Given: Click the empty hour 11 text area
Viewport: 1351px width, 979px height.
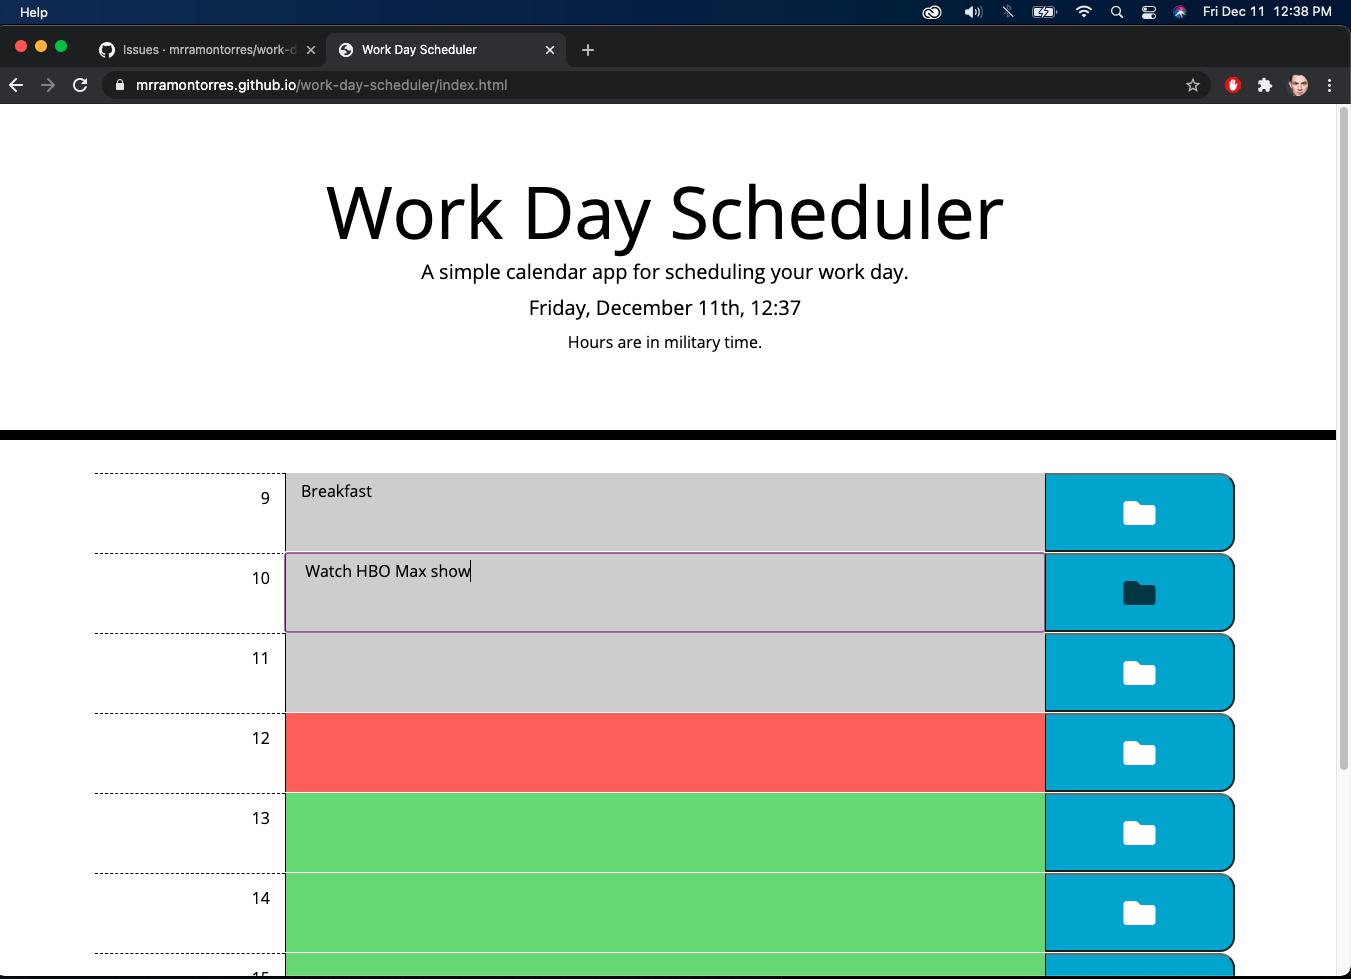Looking at the screenshot, I should [665, 673].
